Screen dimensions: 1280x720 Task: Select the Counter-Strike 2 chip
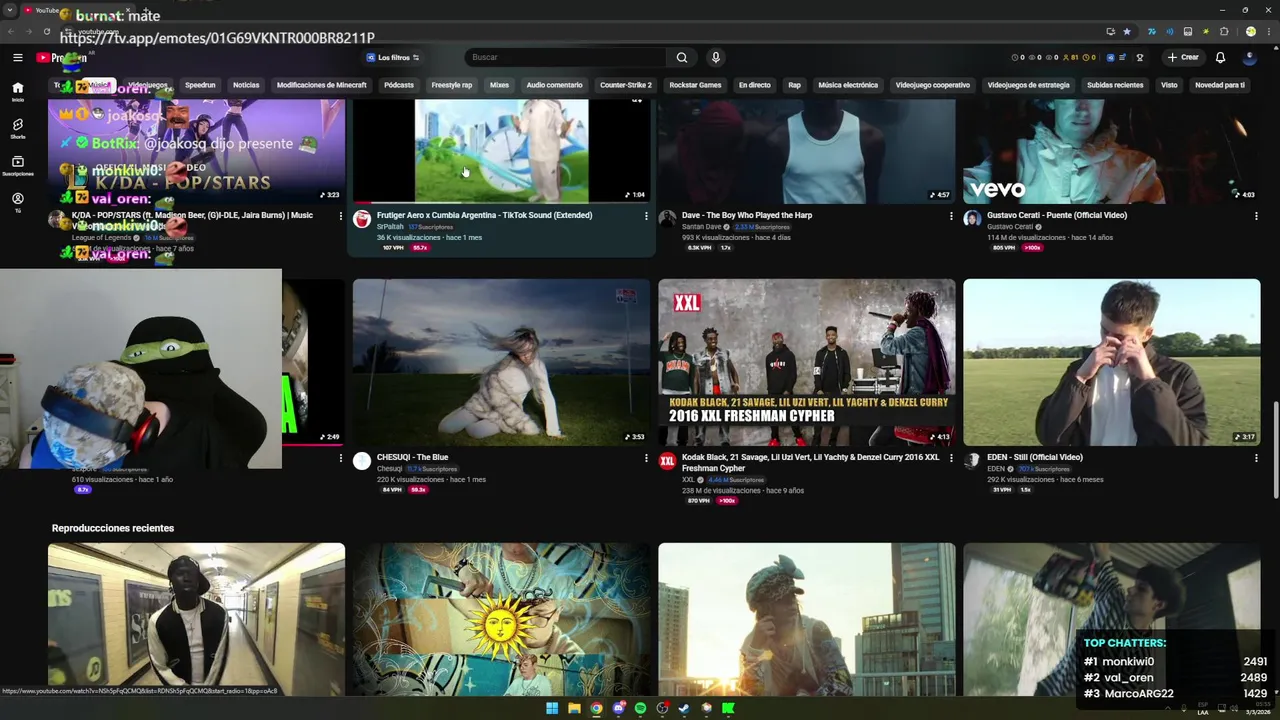coord(626,85)
